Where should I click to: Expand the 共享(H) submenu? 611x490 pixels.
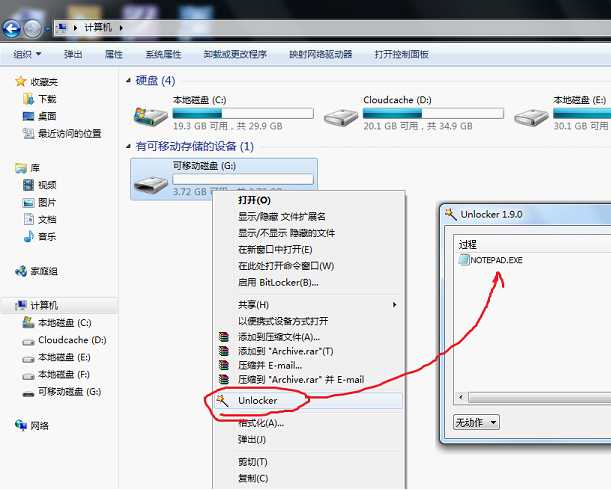[307, 305]
